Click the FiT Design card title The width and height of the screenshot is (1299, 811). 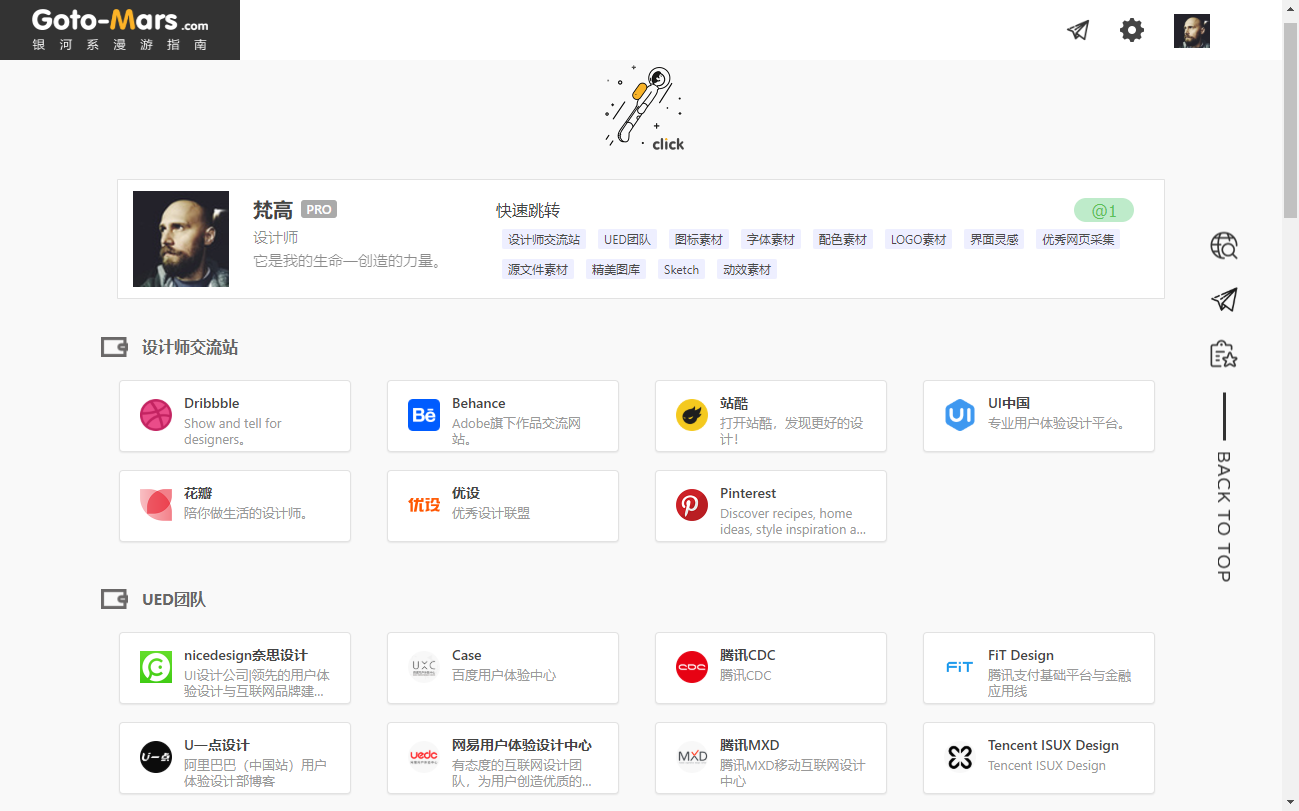point(1021,655)
